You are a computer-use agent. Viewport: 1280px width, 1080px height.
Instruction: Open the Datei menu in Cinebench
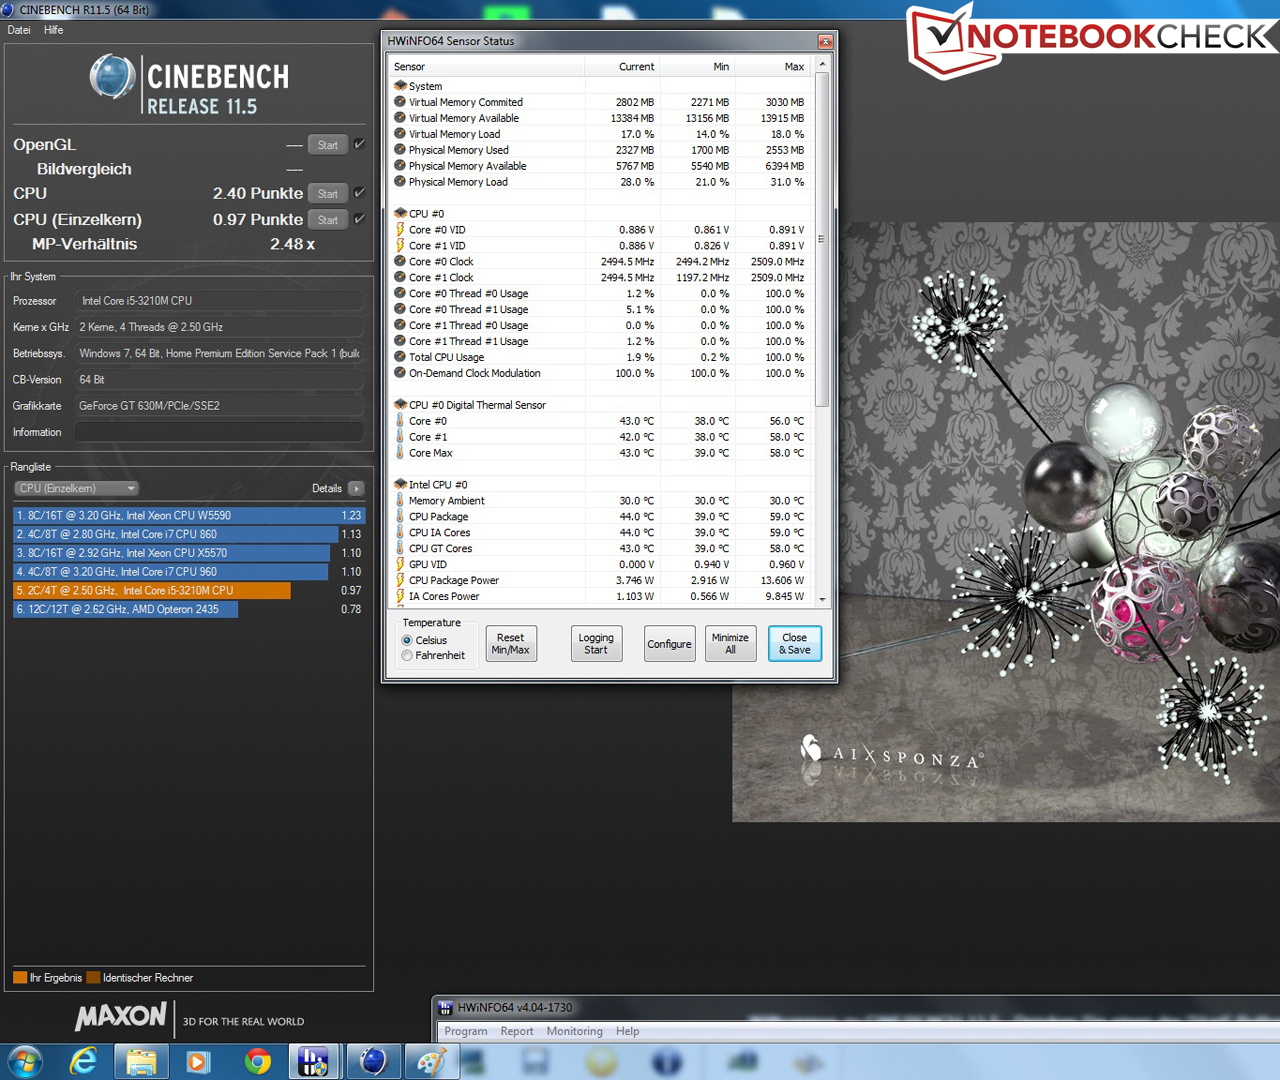pos(19,30)
